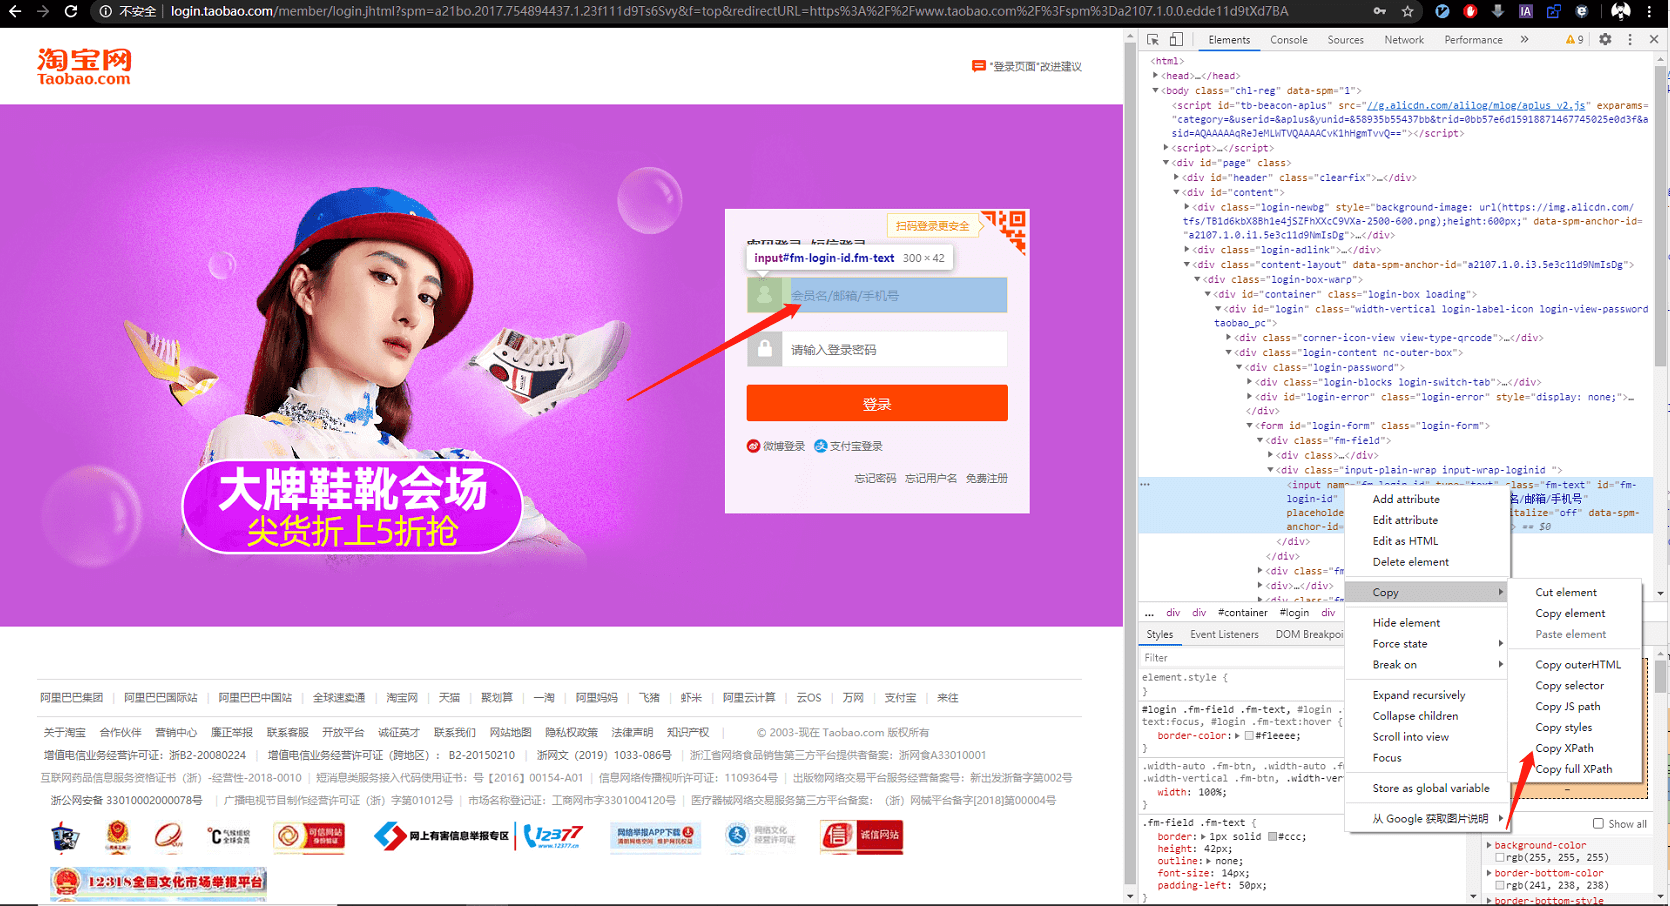The width and height of the screenshot is (1670, 906).
Task: Click the rgb(255, 255, 255) color swatch
Action: point(1500,858)
